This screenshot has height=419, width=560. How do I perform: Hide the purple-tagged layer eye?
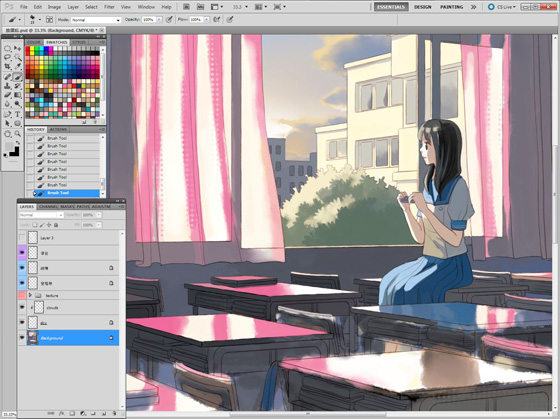tap(22, 253)
